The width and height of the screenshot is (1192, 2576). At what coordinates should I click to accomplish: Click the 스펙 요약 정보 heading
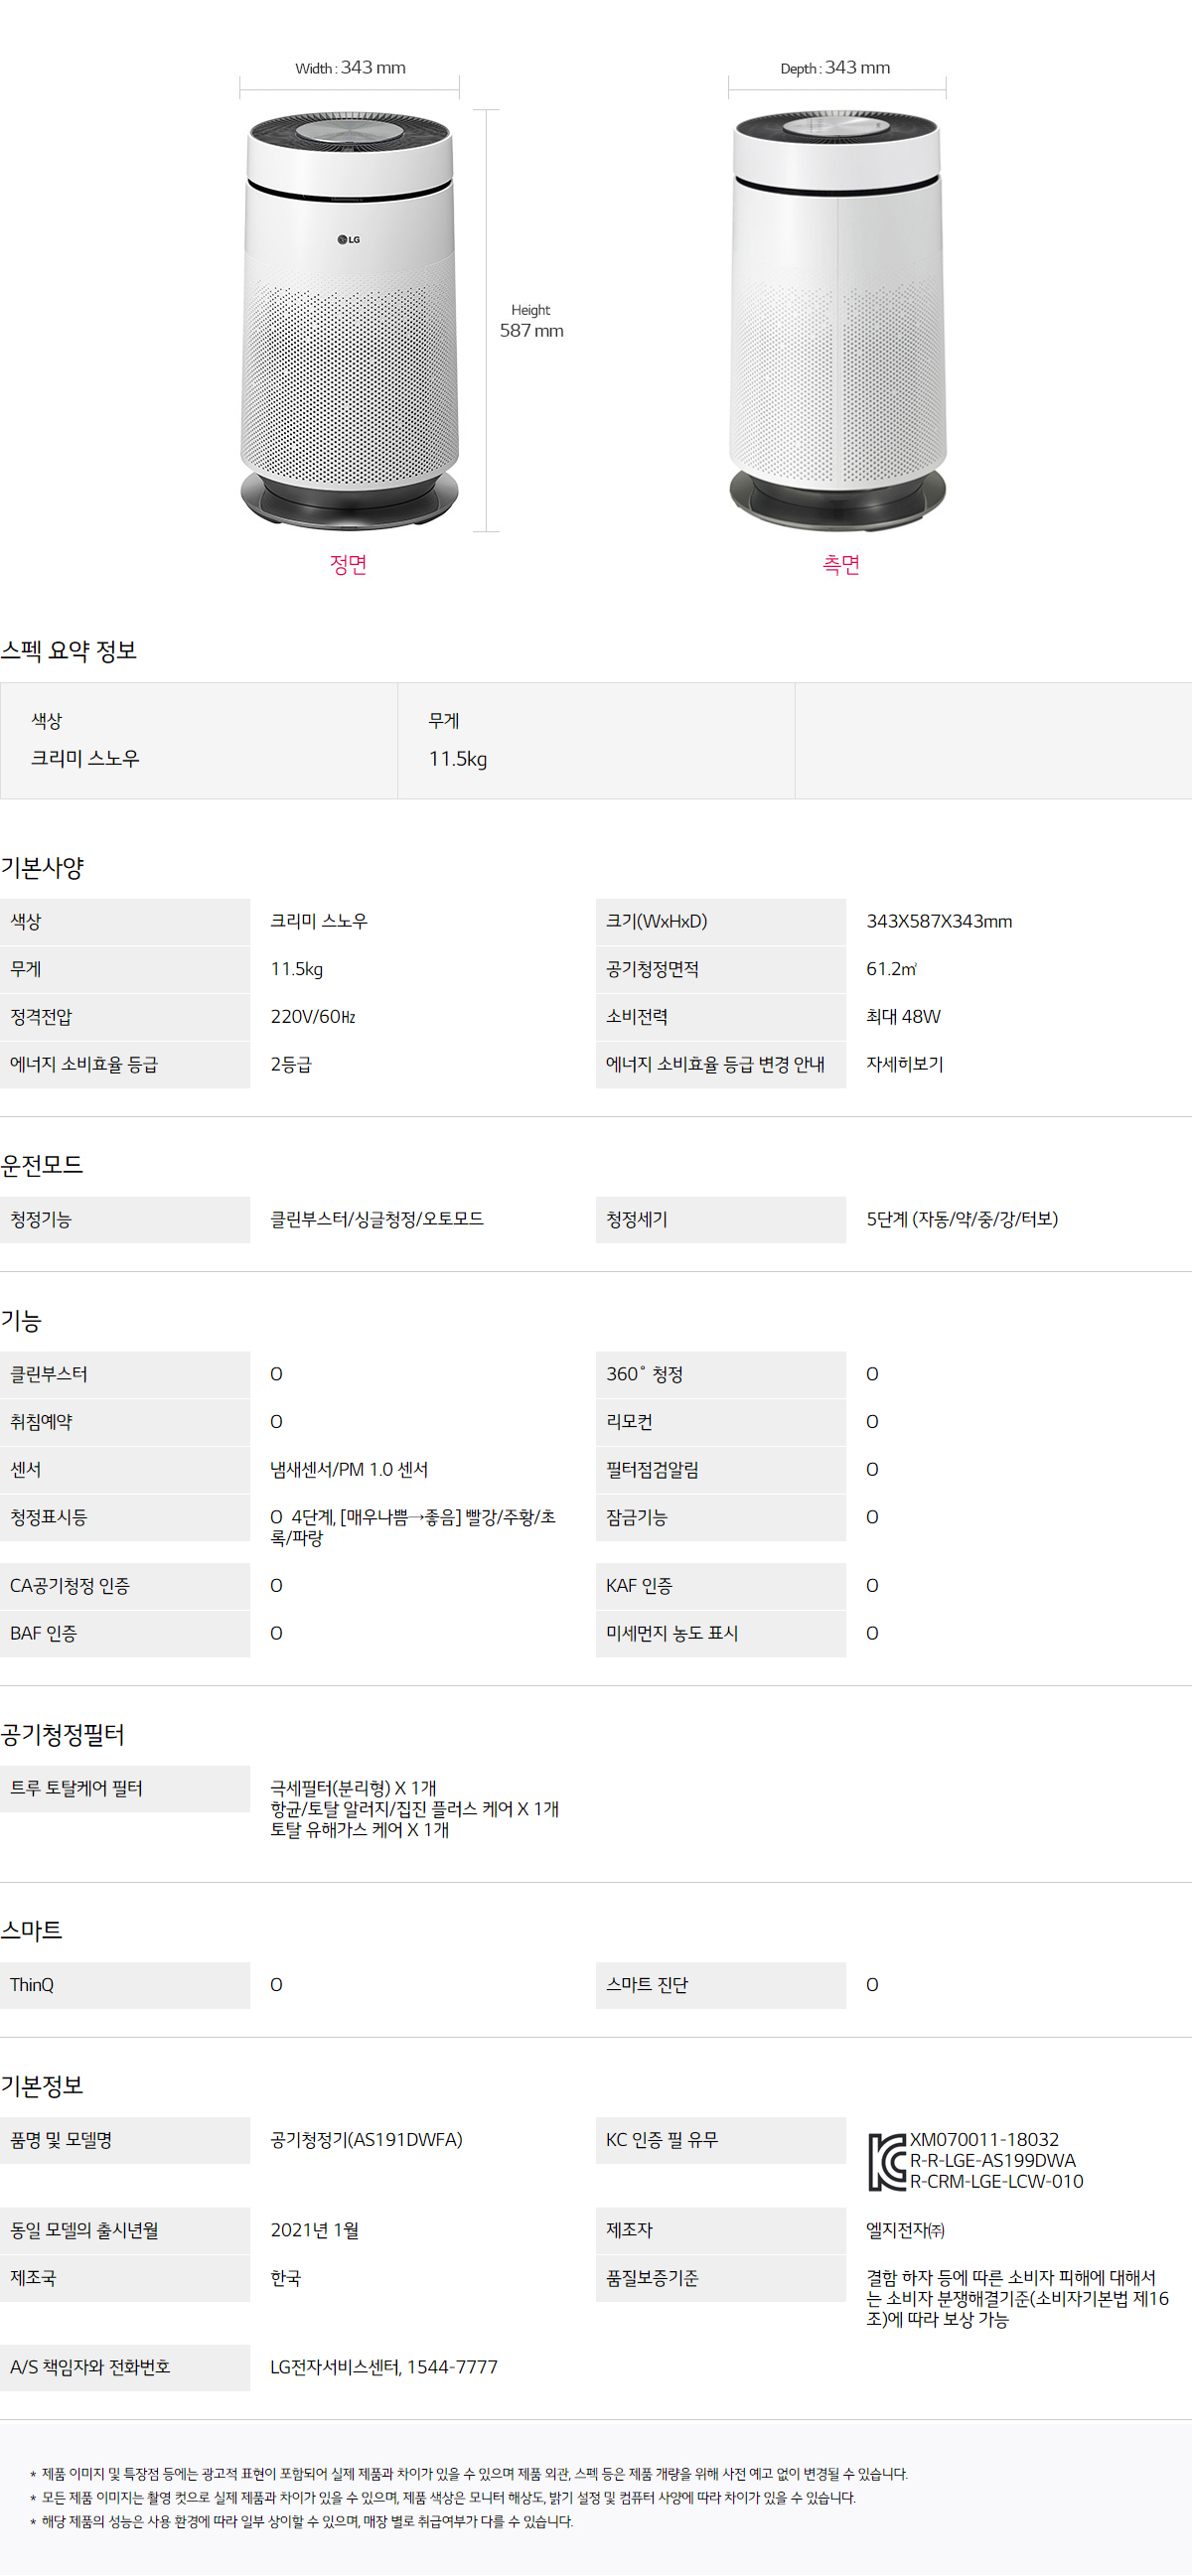click(69, 651)
